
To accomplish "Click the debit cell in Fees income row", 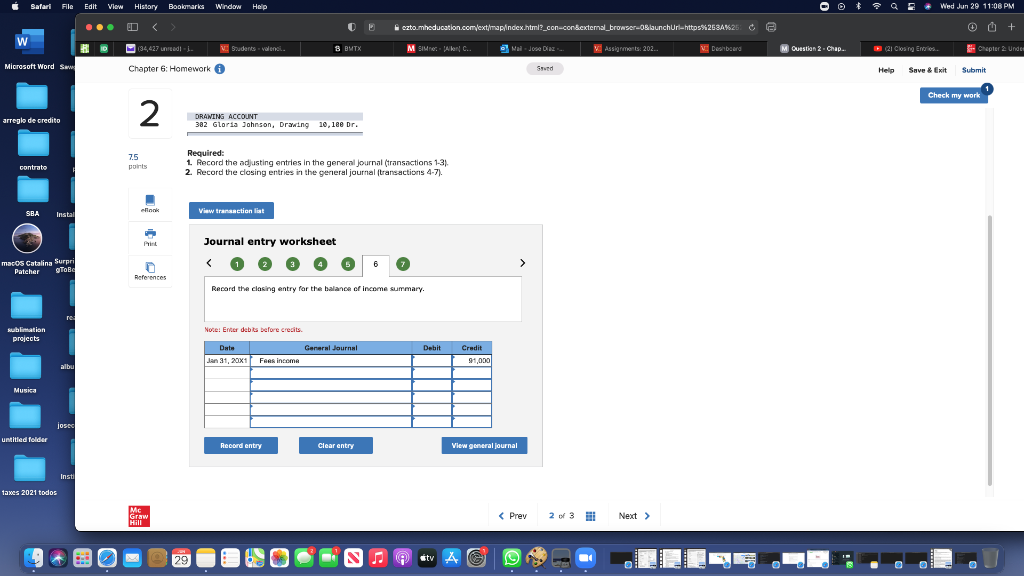I will (x=432, y=360).
